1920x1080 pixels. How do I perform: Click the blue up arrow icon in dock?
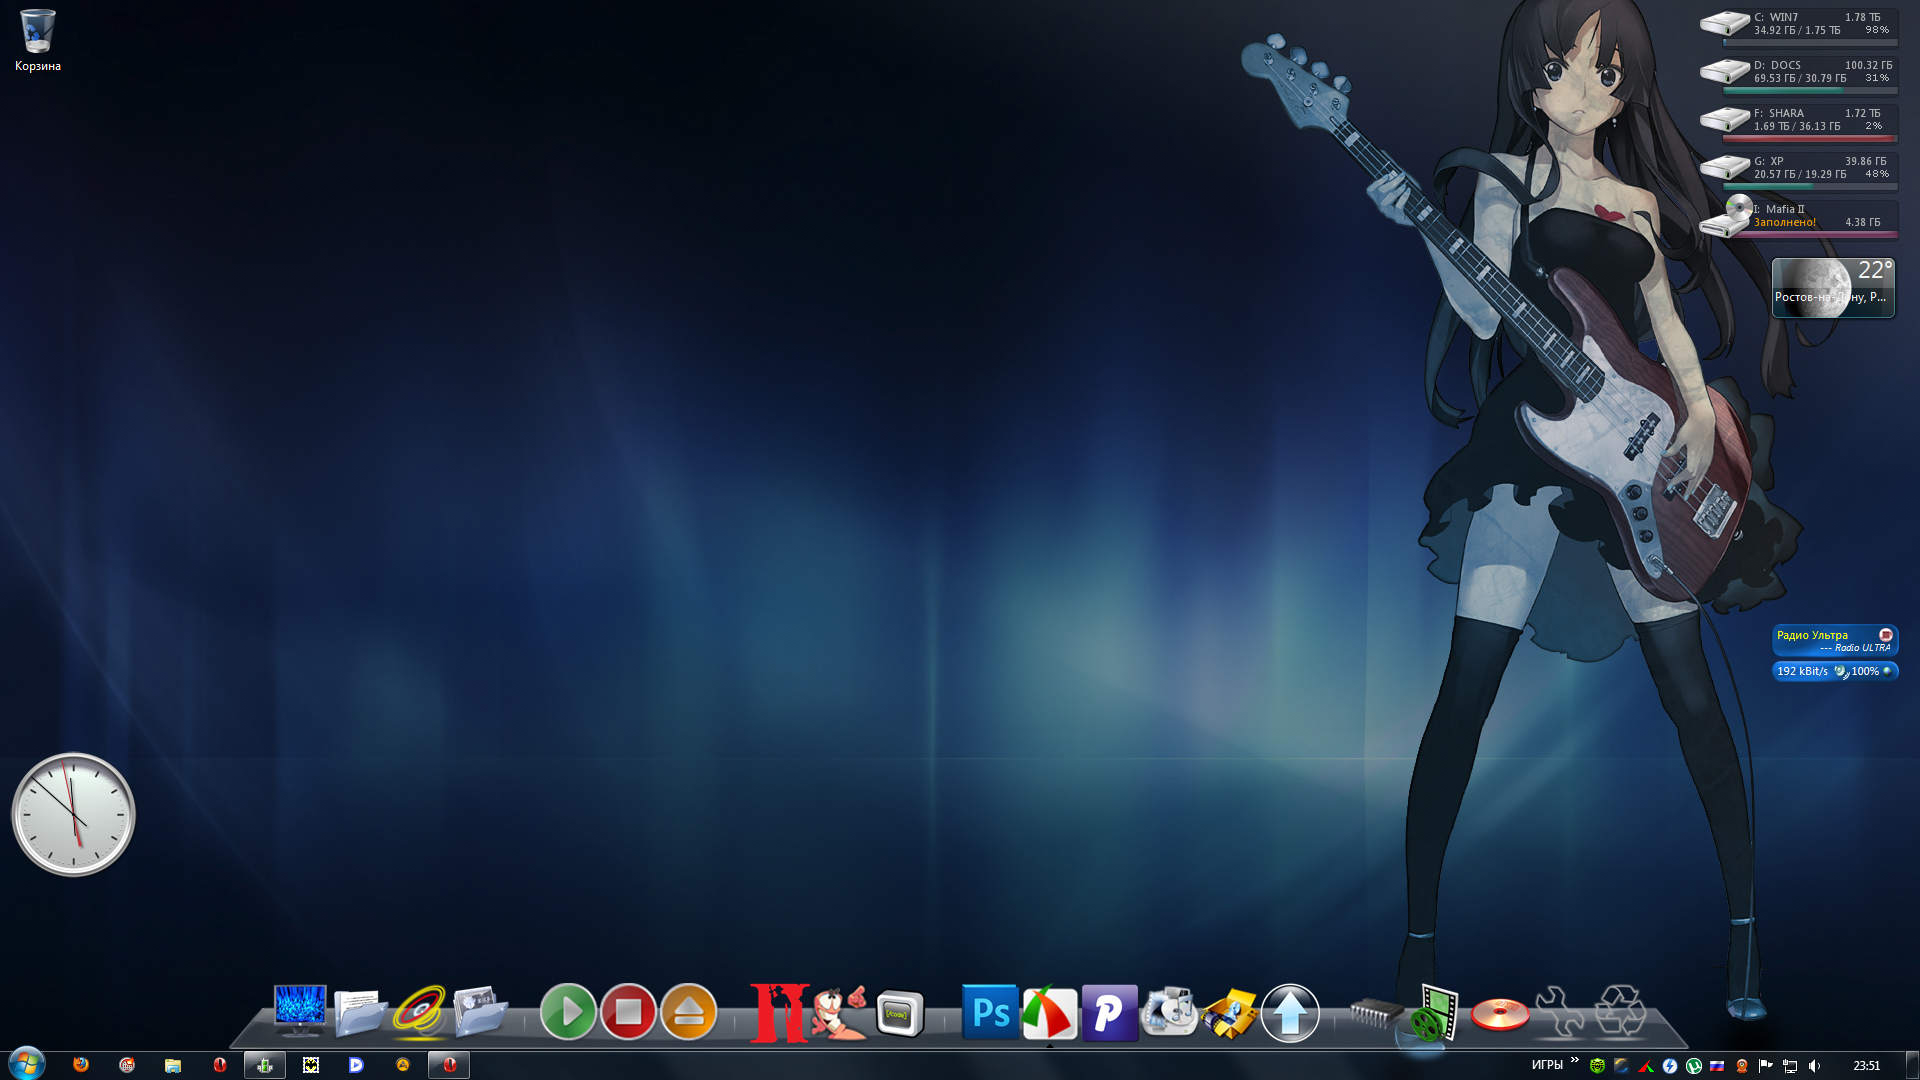1290,1013
